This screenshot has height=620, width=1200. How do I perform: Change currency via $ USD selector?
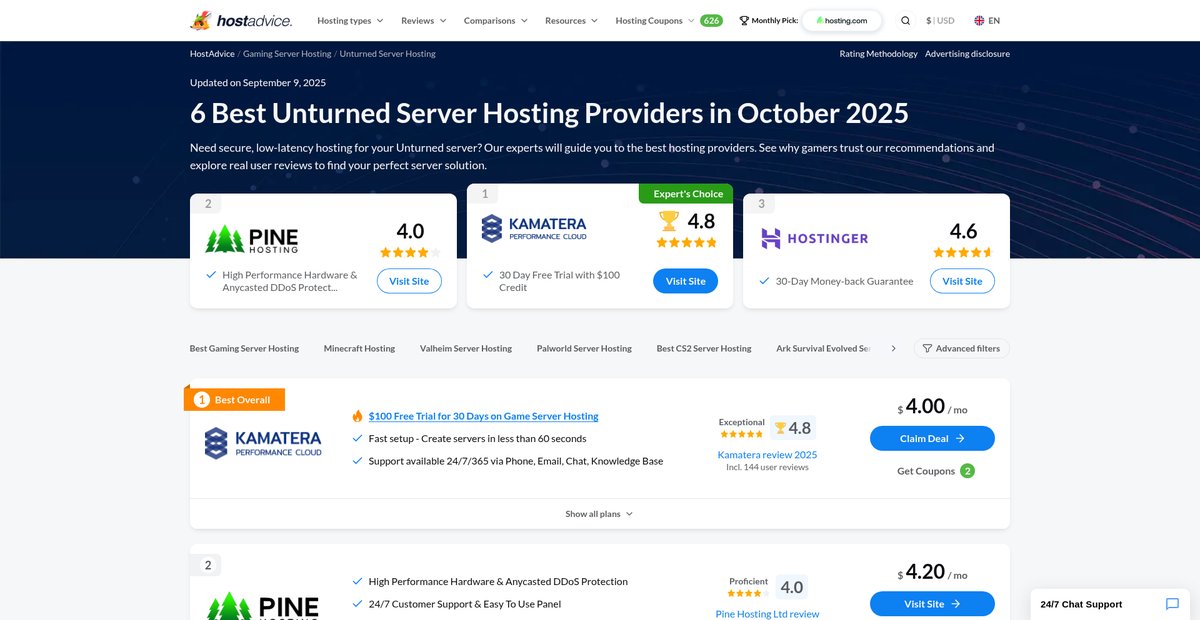point(940,20)
